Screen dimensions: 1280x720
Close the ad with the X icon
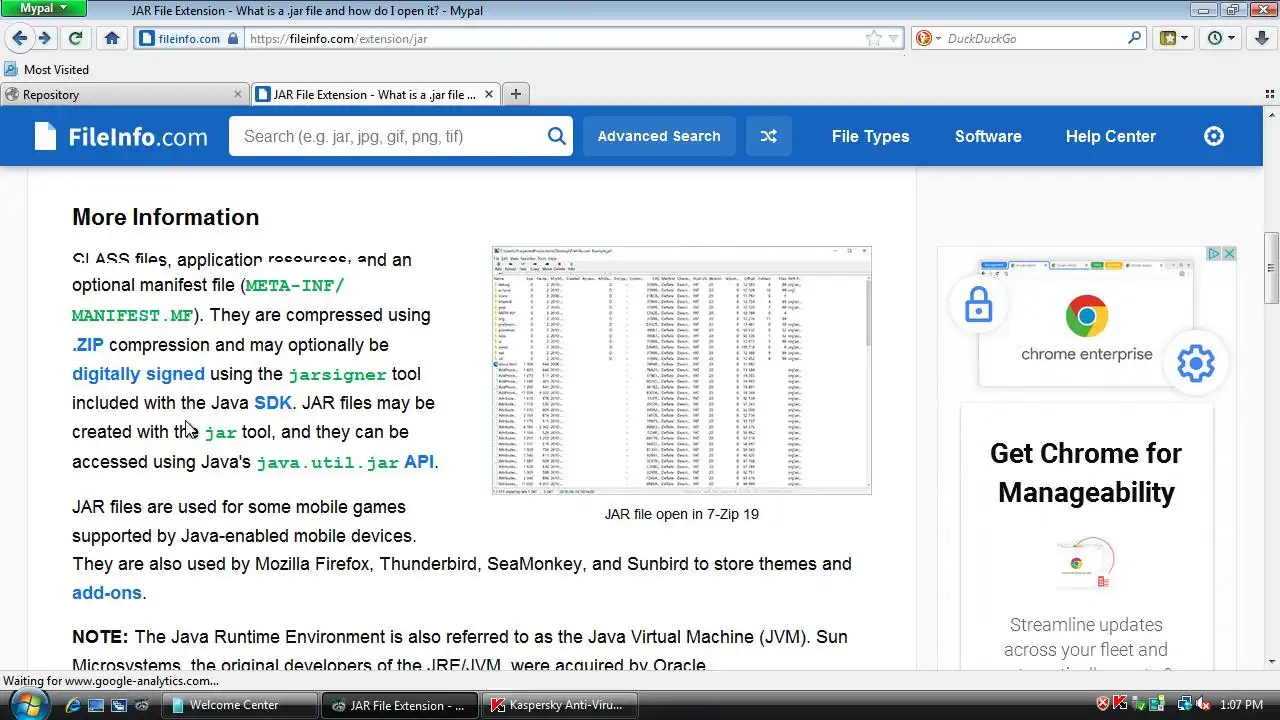pos(1229,254)
